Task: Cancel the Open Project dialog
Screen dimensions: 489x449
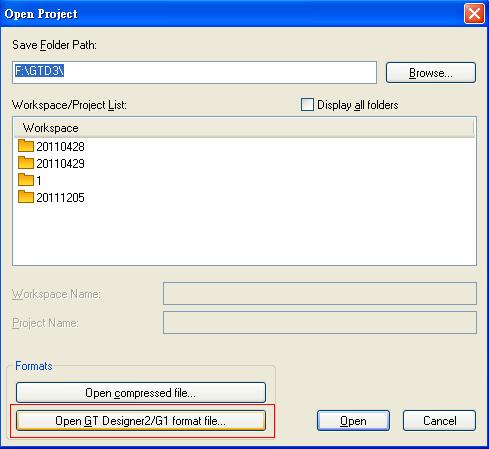Action: pyautogui.click(x=439, y=421)
